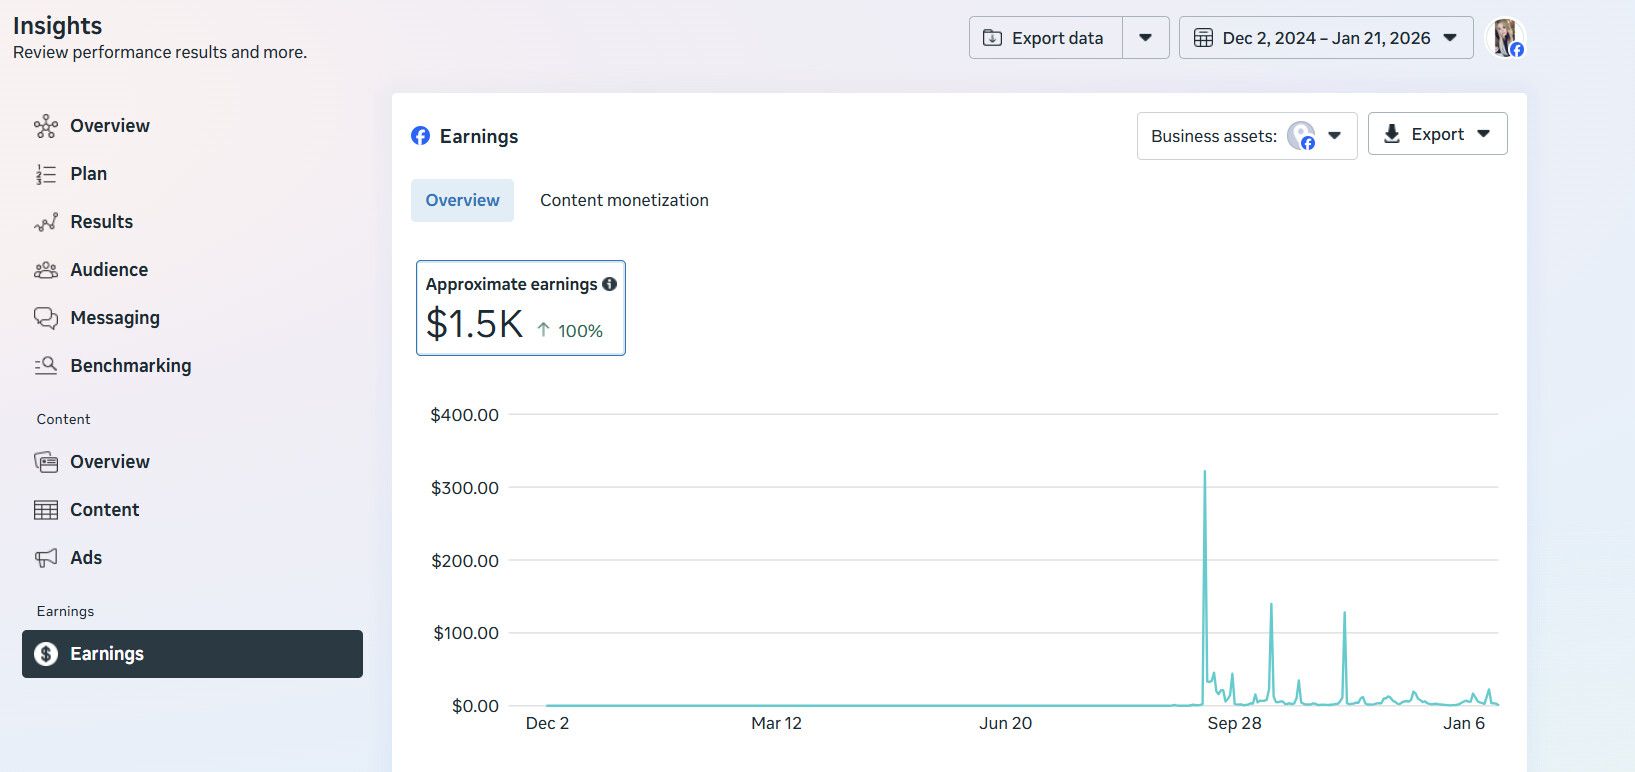1635x772 pixels.
Task: Click the Overview network icon in sidebar
Action: point(46,126)
